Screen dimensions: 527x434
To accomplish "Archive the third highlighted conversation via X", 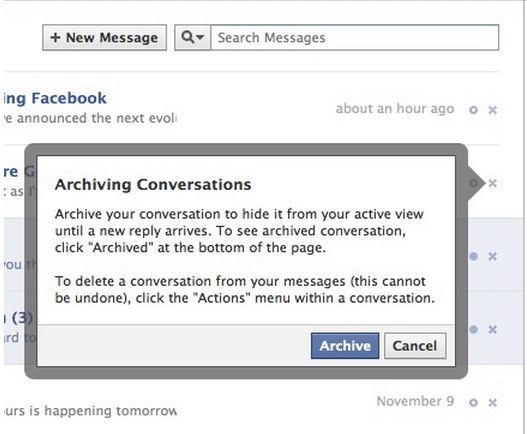I will point(492,257).
